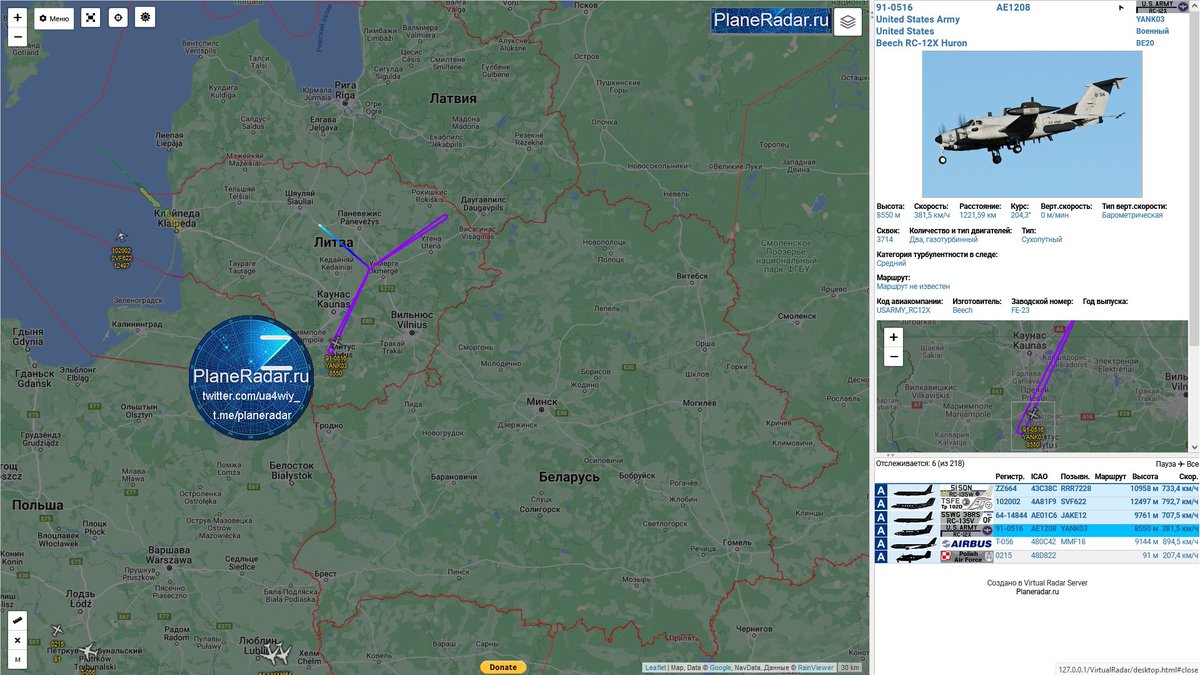Click the USARMY_RC12X airline code

click(903, 310)
